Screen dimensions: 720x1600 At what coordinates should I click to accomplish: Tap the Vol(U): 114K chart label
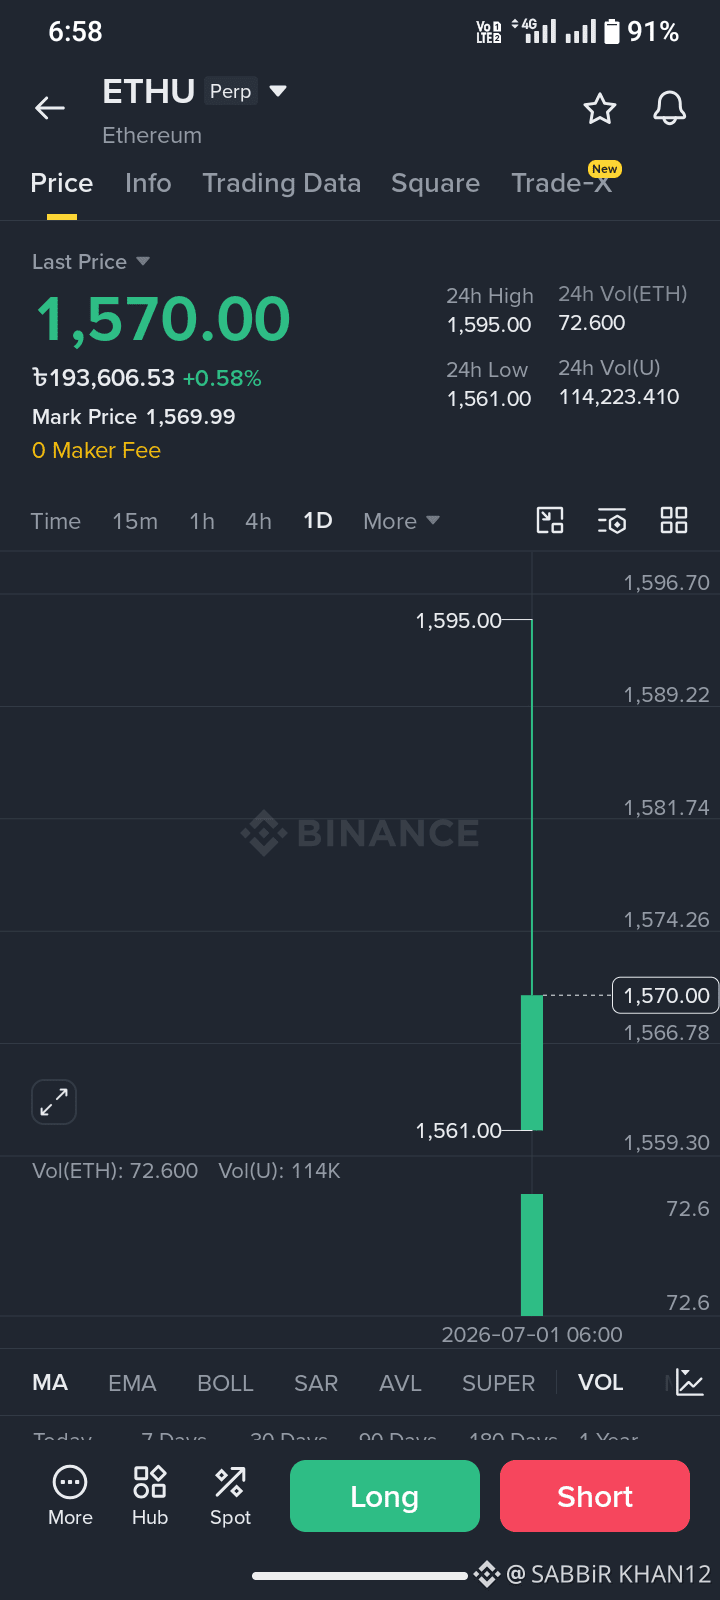point(280,1170)
